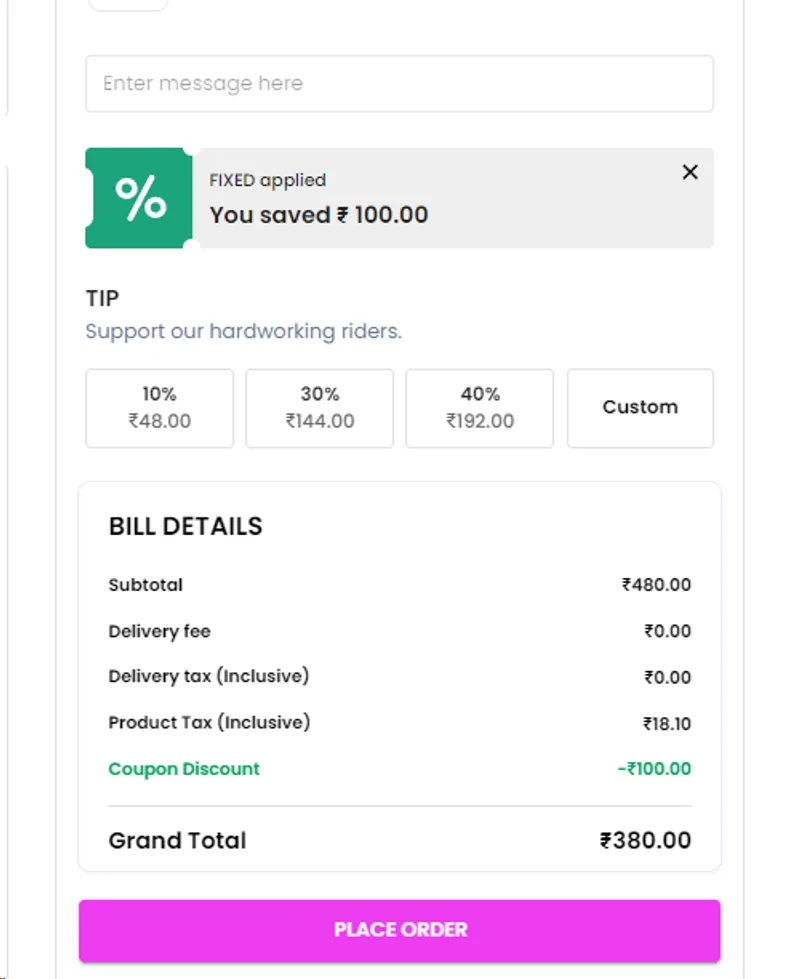Select the 10% tip option
This screenshot has height=979, width=800.
[x=159, y=408]
